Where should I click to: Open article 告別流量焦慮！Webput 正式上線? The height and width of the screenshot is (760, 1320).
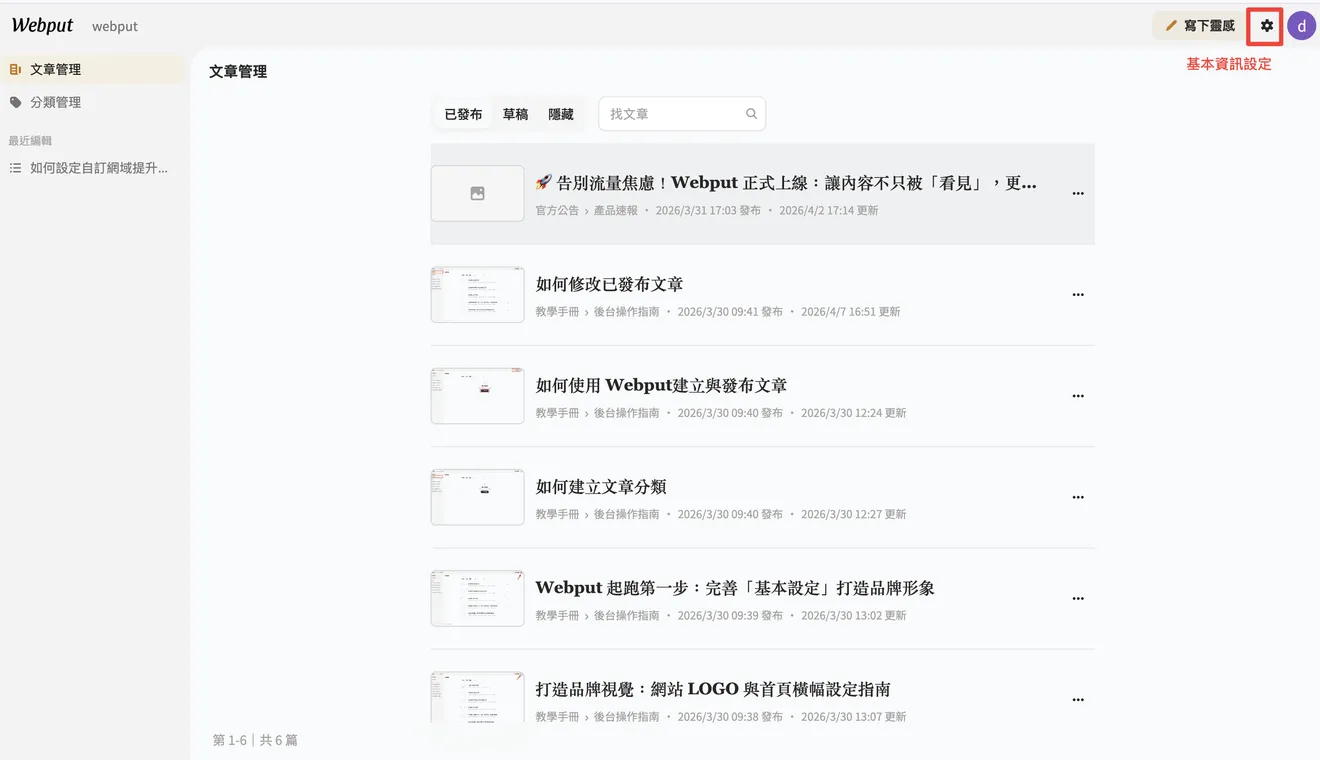click(x=786, y=183)
